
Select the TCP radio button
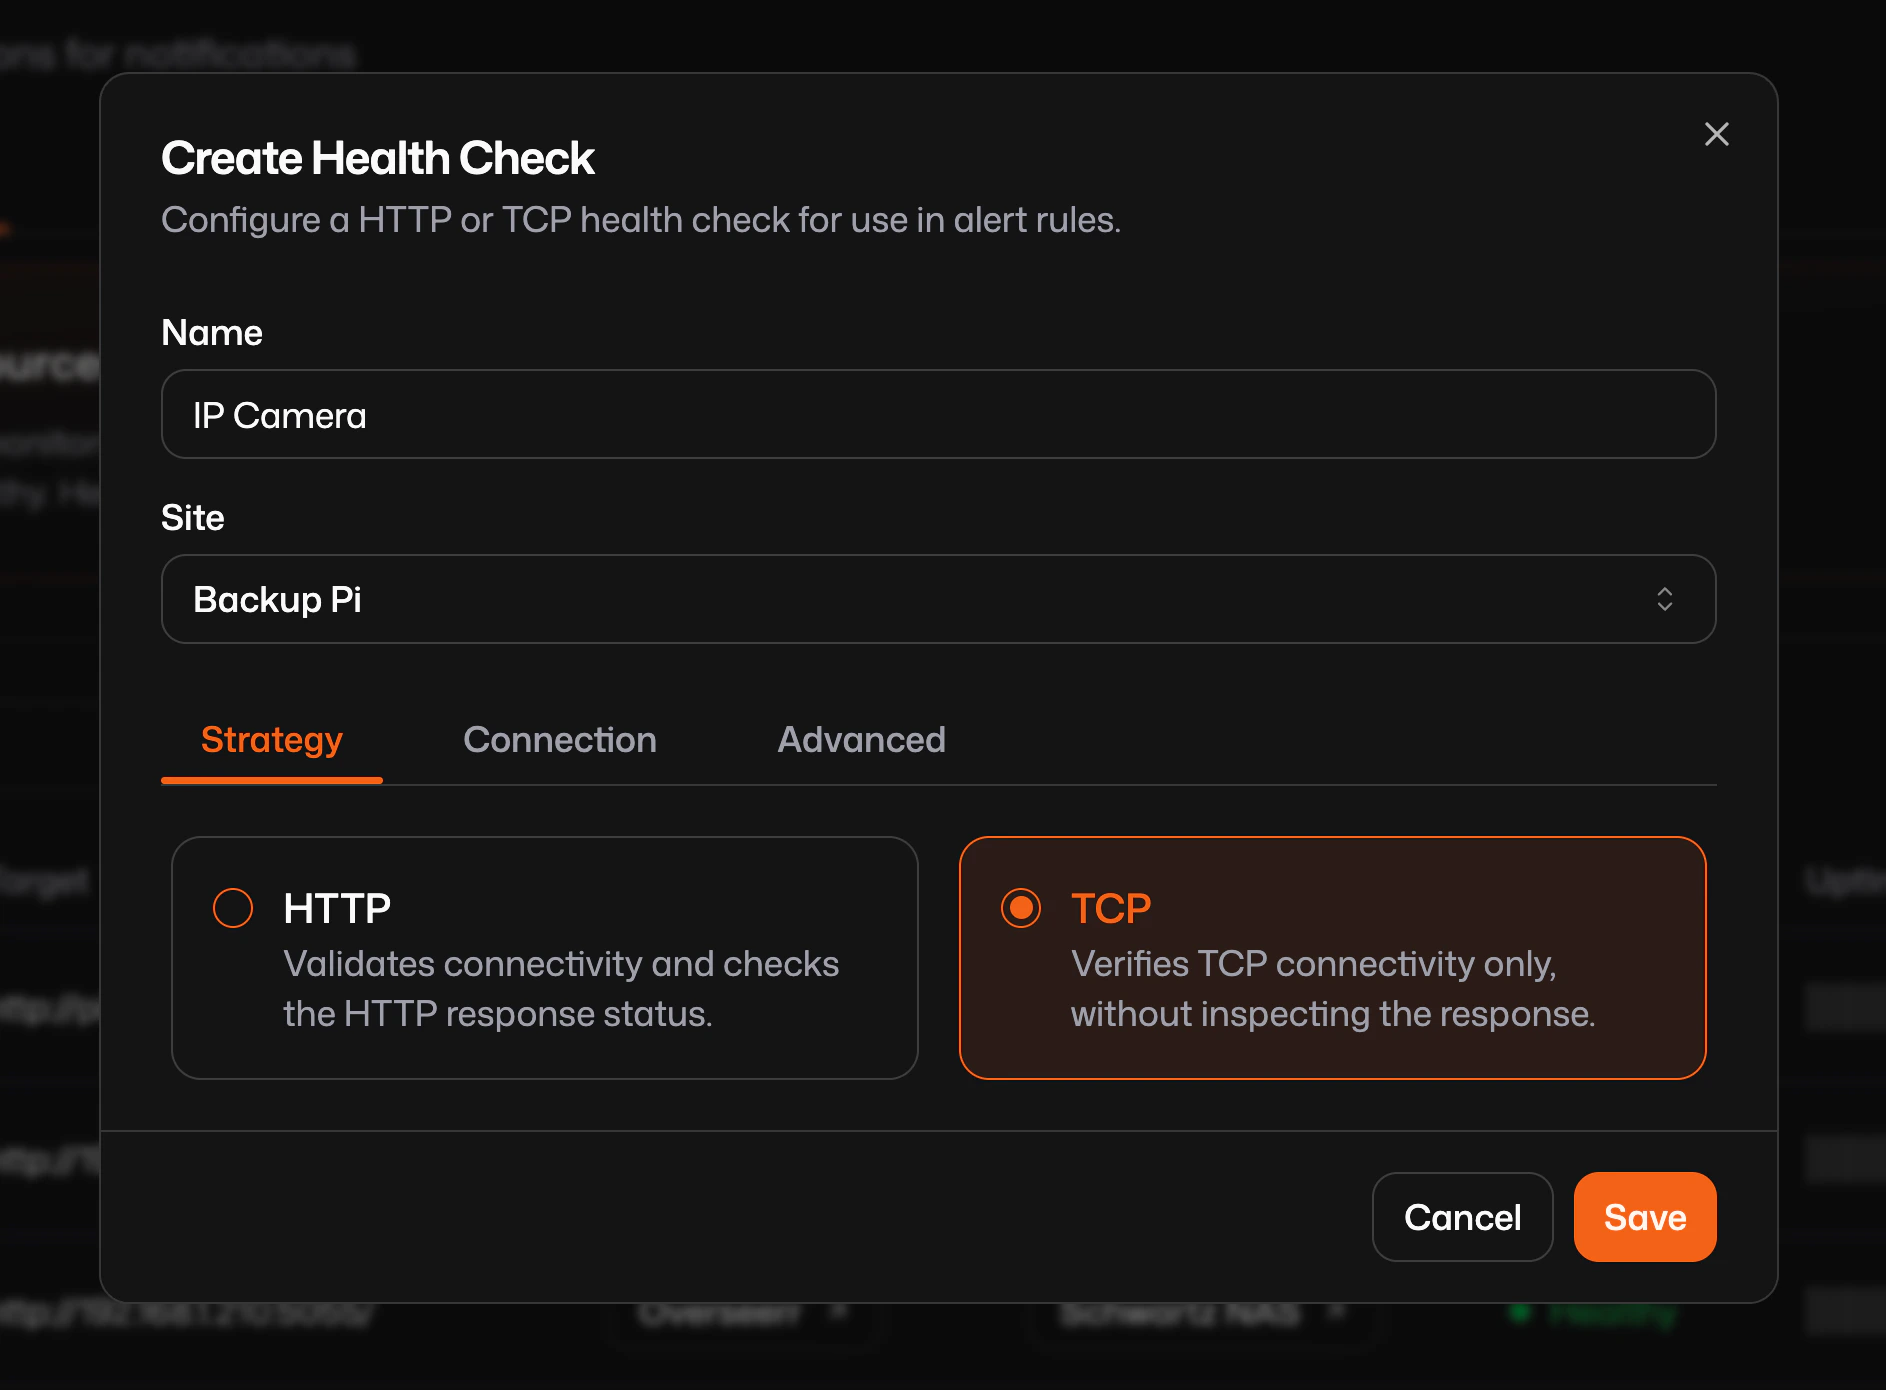point(1021,908)
